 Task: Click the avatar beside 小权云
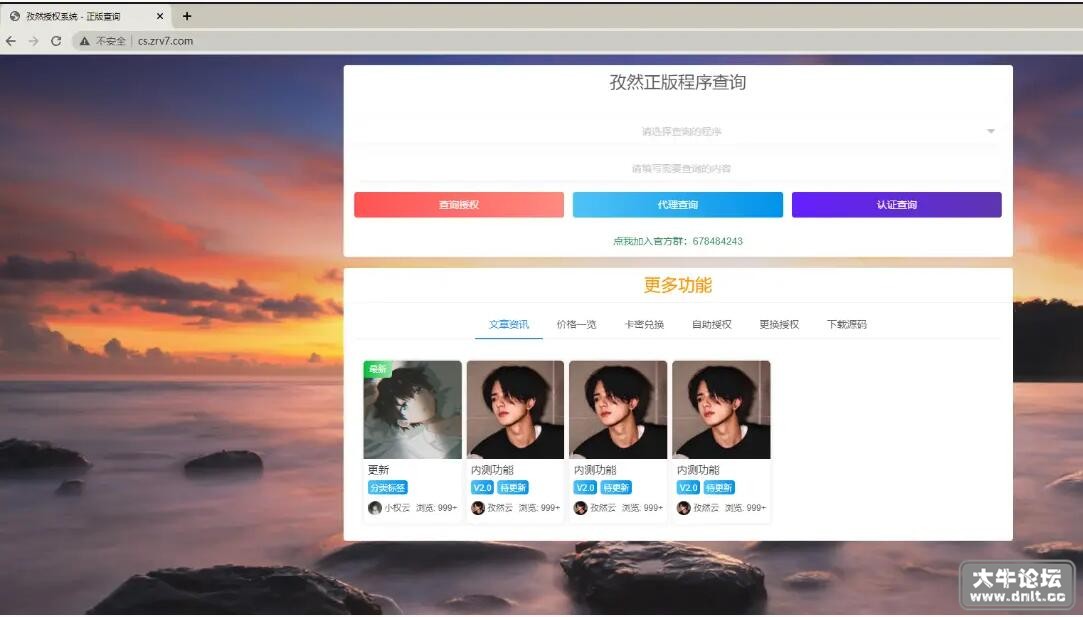375,508
